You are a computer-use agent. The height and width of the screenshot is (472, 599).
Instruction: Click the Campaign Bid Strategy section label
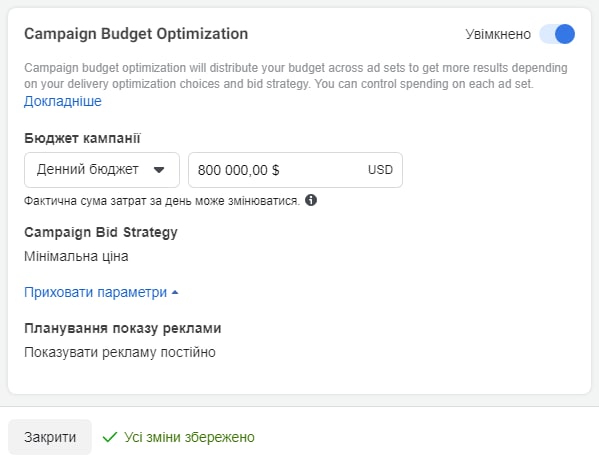click(x=101, y=232)
